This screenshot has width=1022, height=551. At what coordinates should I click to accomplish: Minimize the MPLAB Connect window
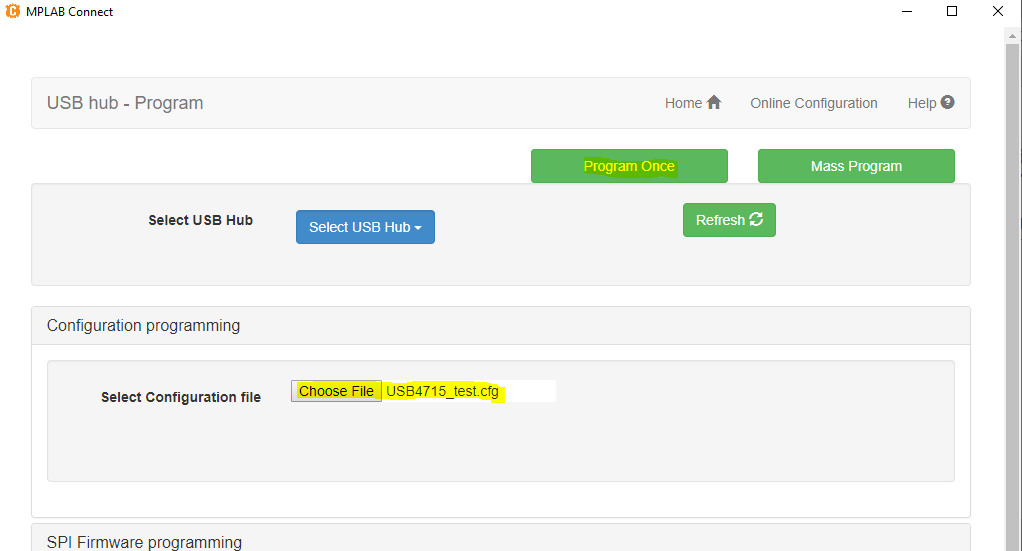click(x=907, y=11)
